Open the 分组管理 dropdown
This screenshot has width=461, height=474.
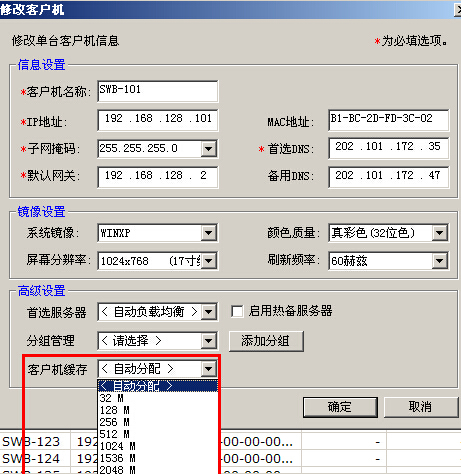pos(209,341)
